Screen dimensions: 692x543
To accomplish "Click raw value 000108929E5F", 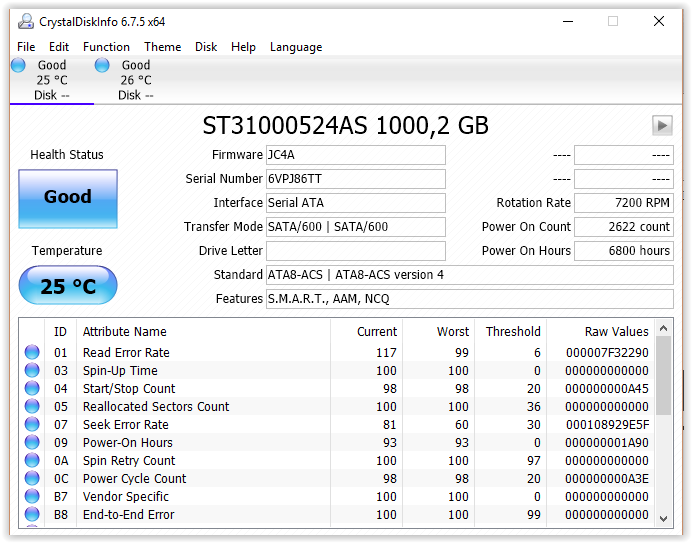I will point(607,424).
